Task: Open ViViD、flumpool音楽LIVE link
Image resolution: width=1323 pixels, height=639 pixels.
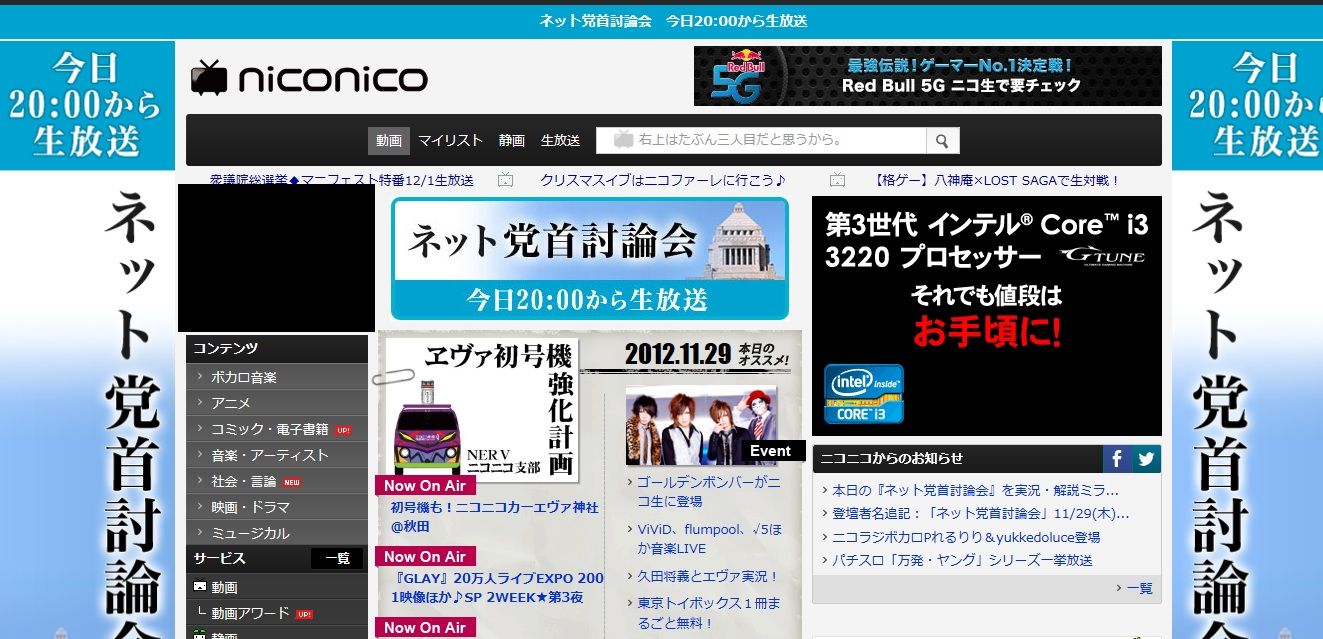Action: tap(708, 539)
